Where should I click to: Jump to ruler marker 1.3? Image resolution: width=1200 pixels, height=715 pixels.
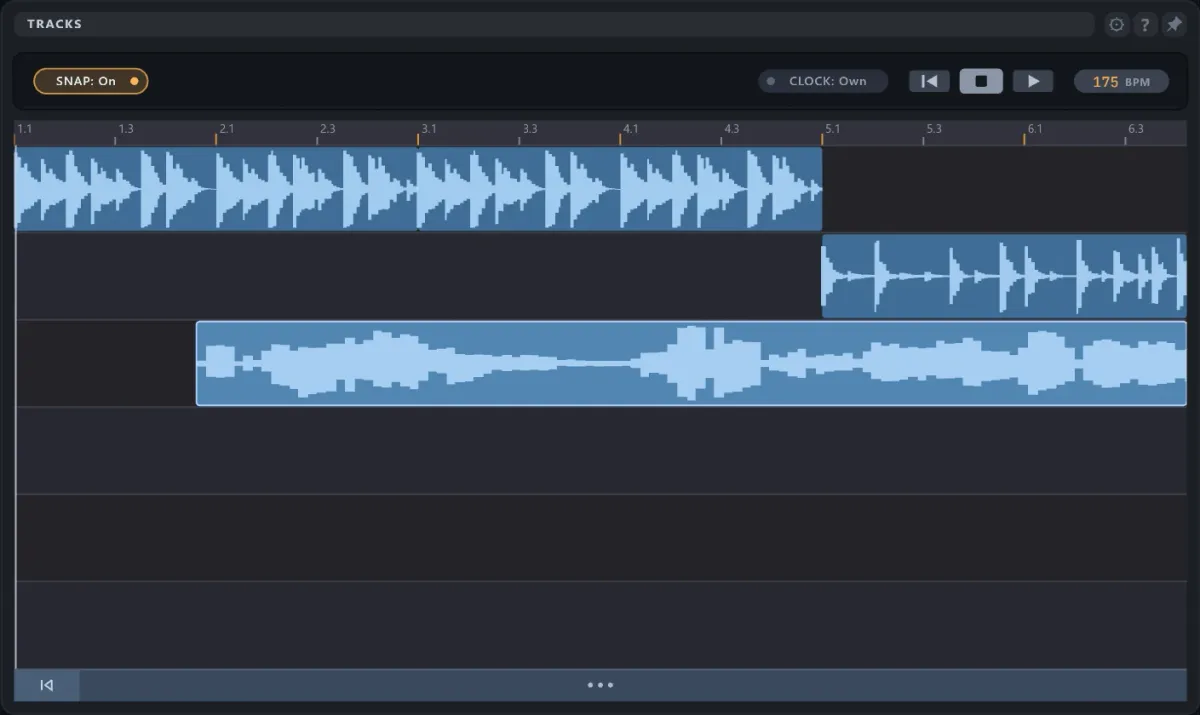point(126,129)
